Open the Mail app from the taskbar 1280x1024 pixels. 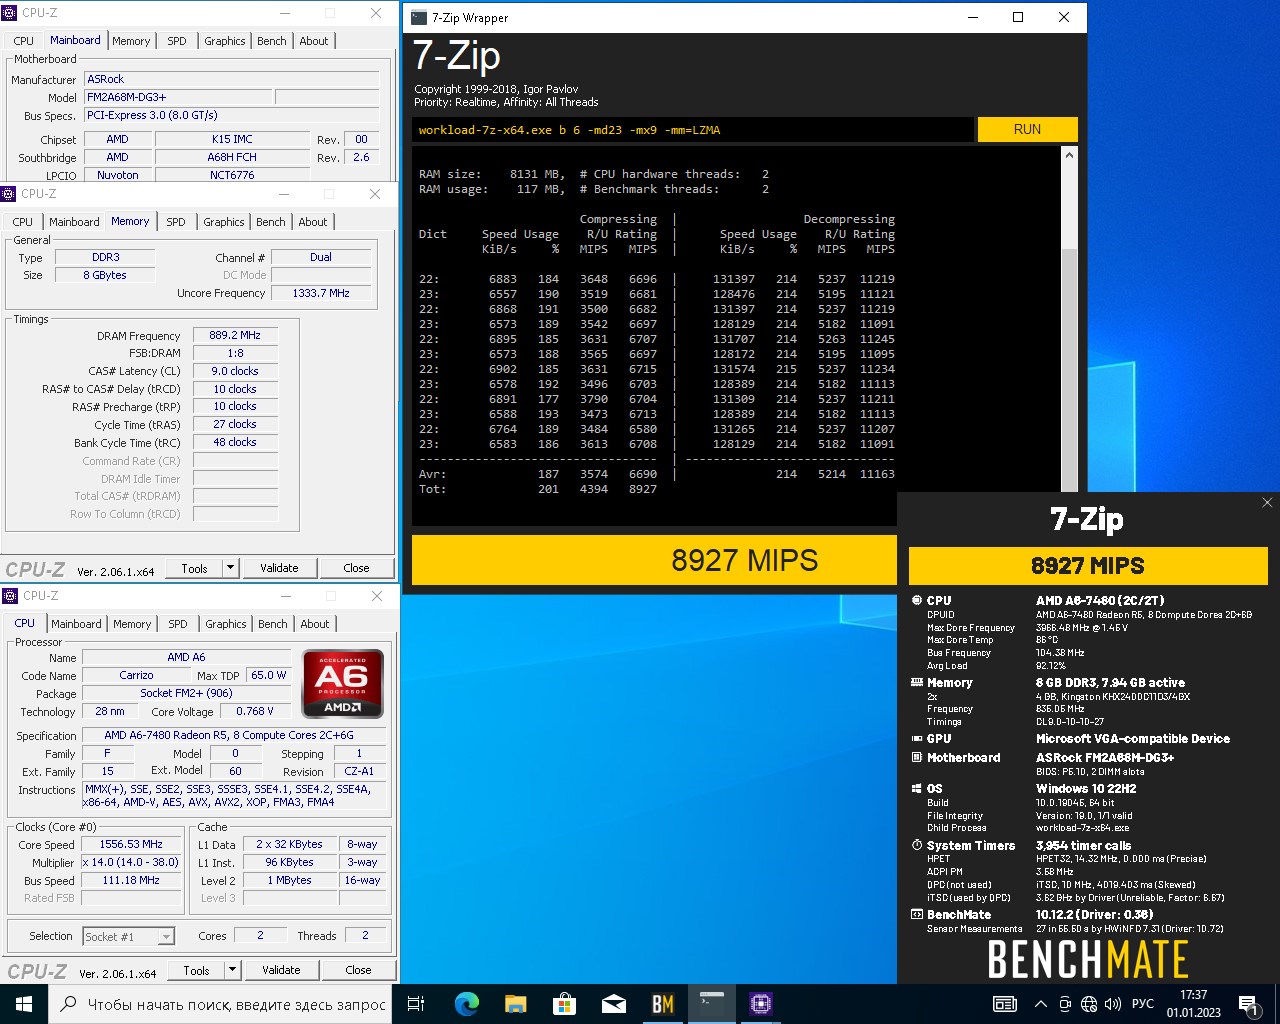tap(613, 1004)
